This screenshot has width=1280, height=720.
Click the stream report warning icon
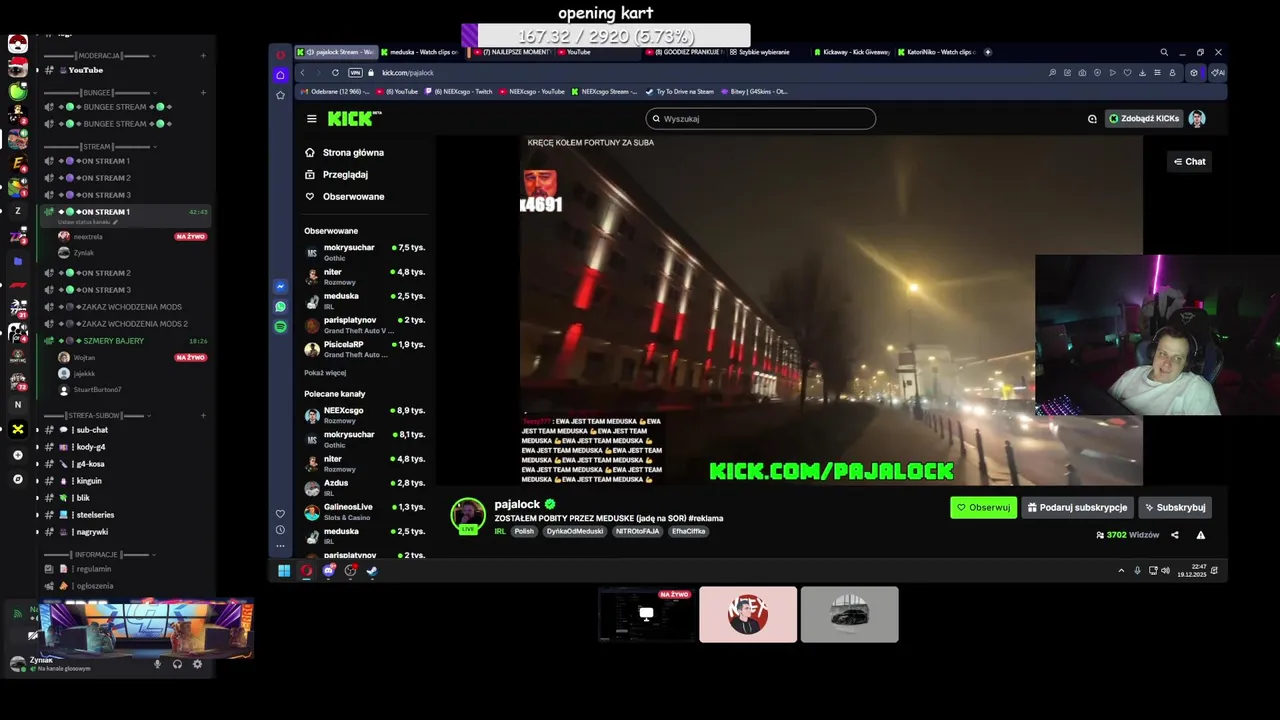tap(1201, 535)
